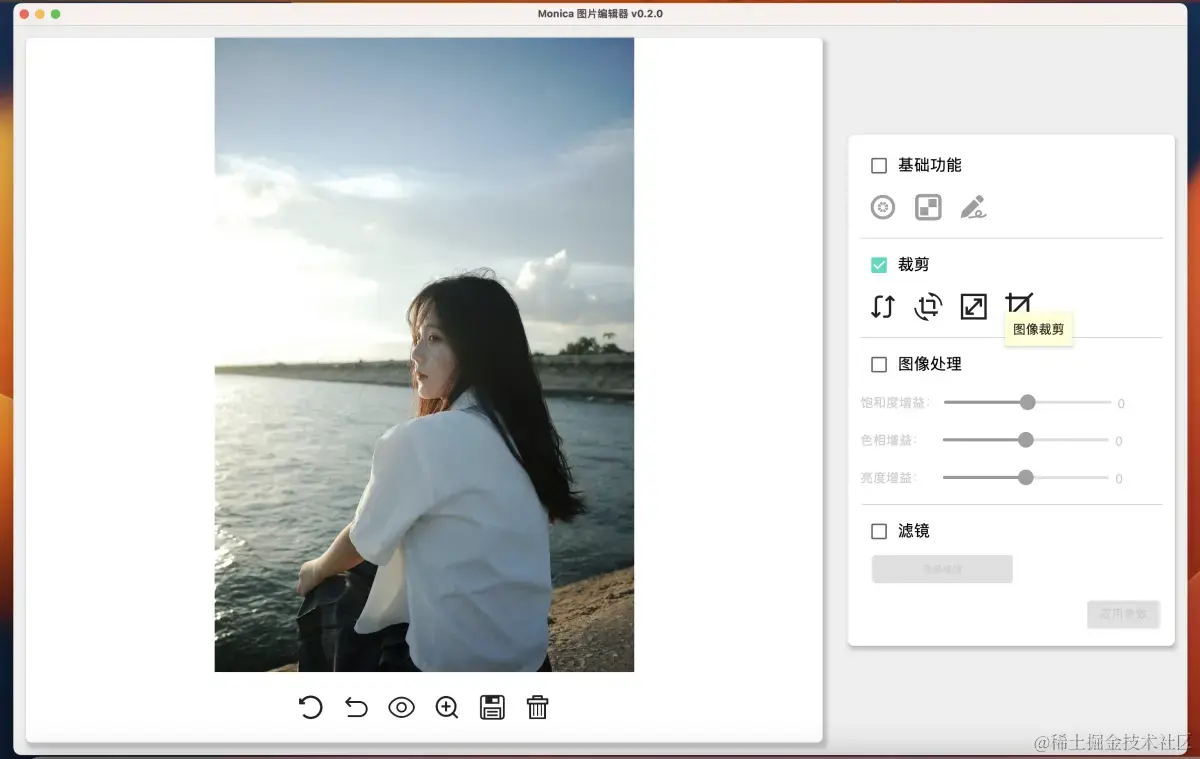The width and height of the screenshot is (1200, 759).
Task: Choose the doodle pen drawing icon
Action: click(973, 207)
